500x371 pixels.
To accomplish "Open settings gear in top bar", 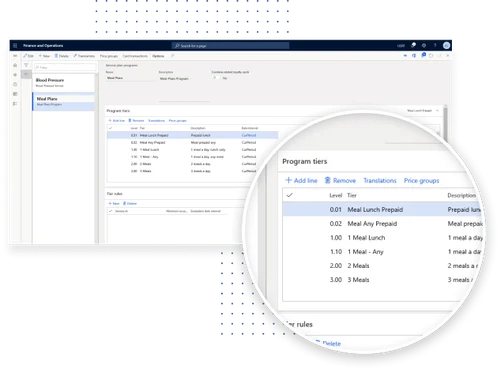I will (x=424, y=45).
